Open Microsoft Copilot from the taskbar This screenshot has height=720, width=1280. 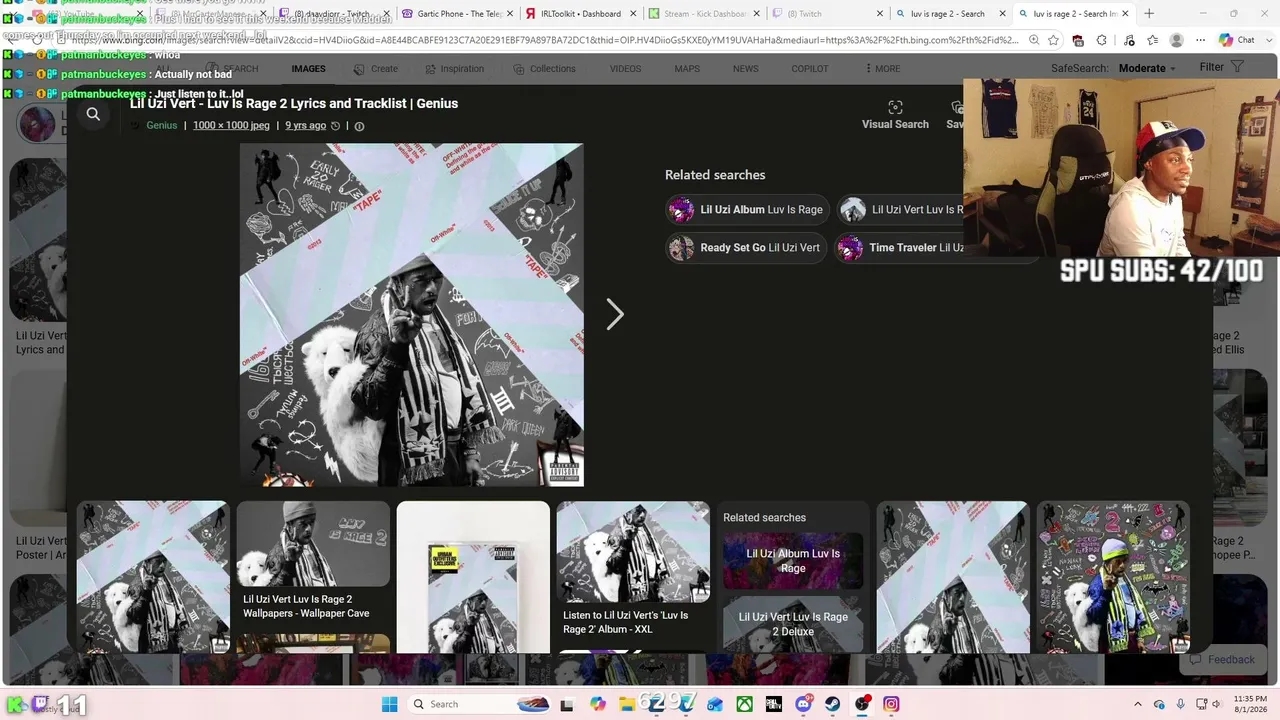[x=598, y=704]
